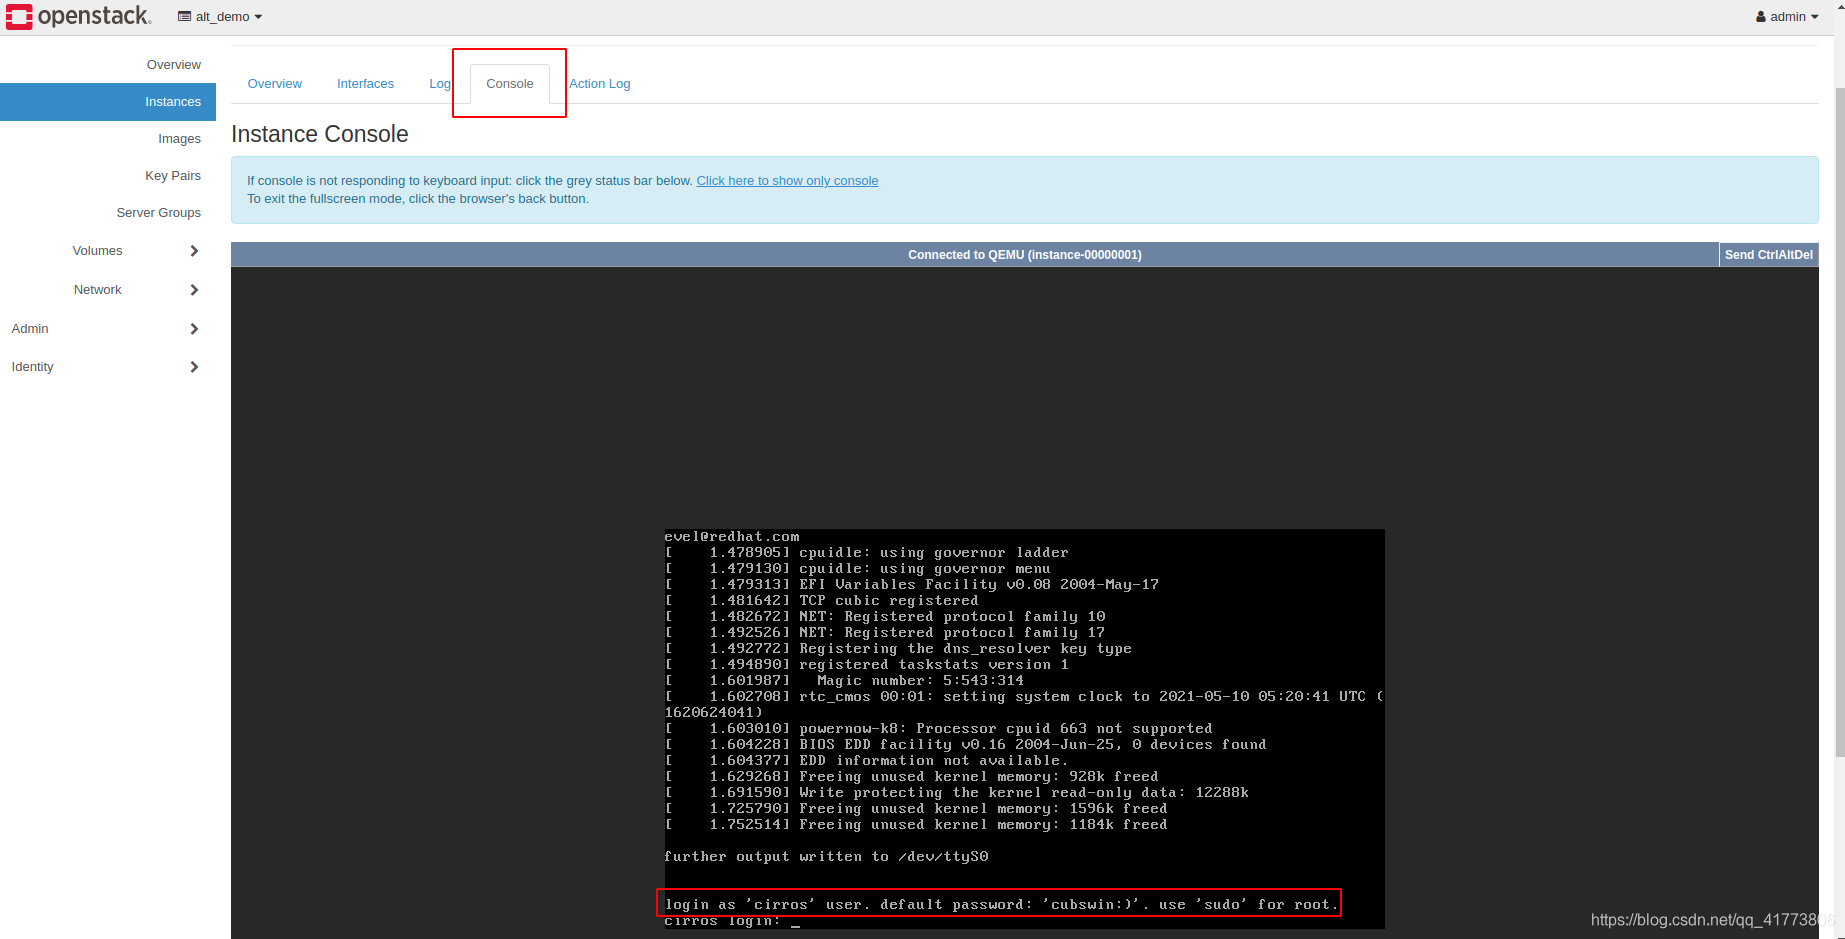Click the 'Instance Console' heading
This screenshot has height=939, width=1845.
tap(320, 134)
